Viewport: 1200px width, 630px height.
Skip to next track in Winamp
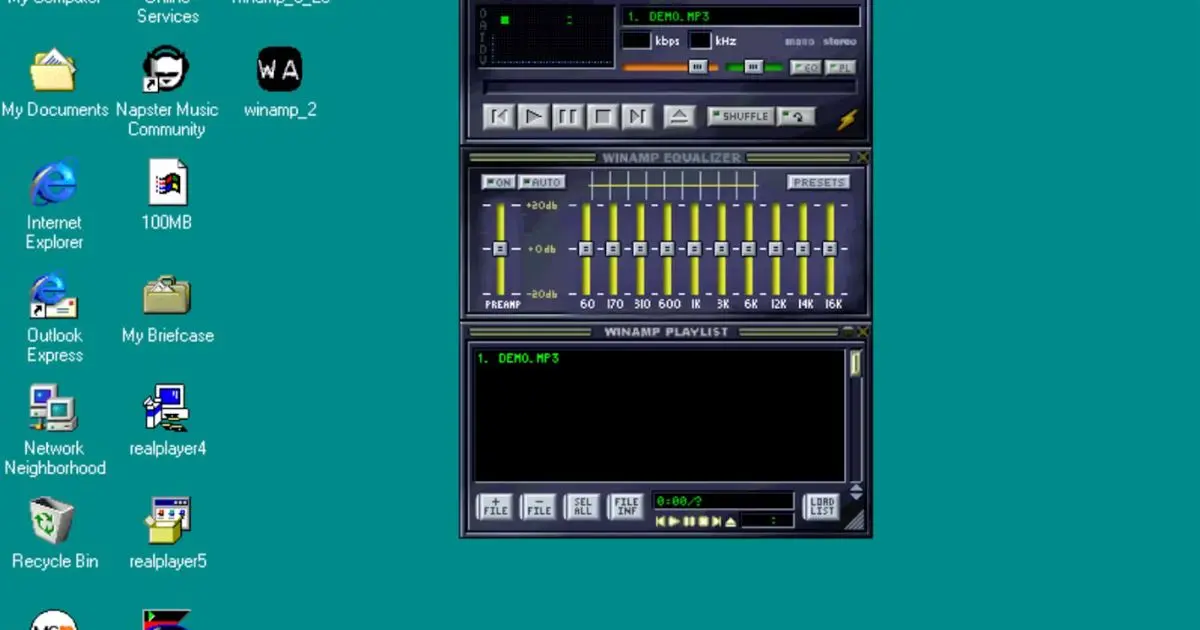[636, 117]
